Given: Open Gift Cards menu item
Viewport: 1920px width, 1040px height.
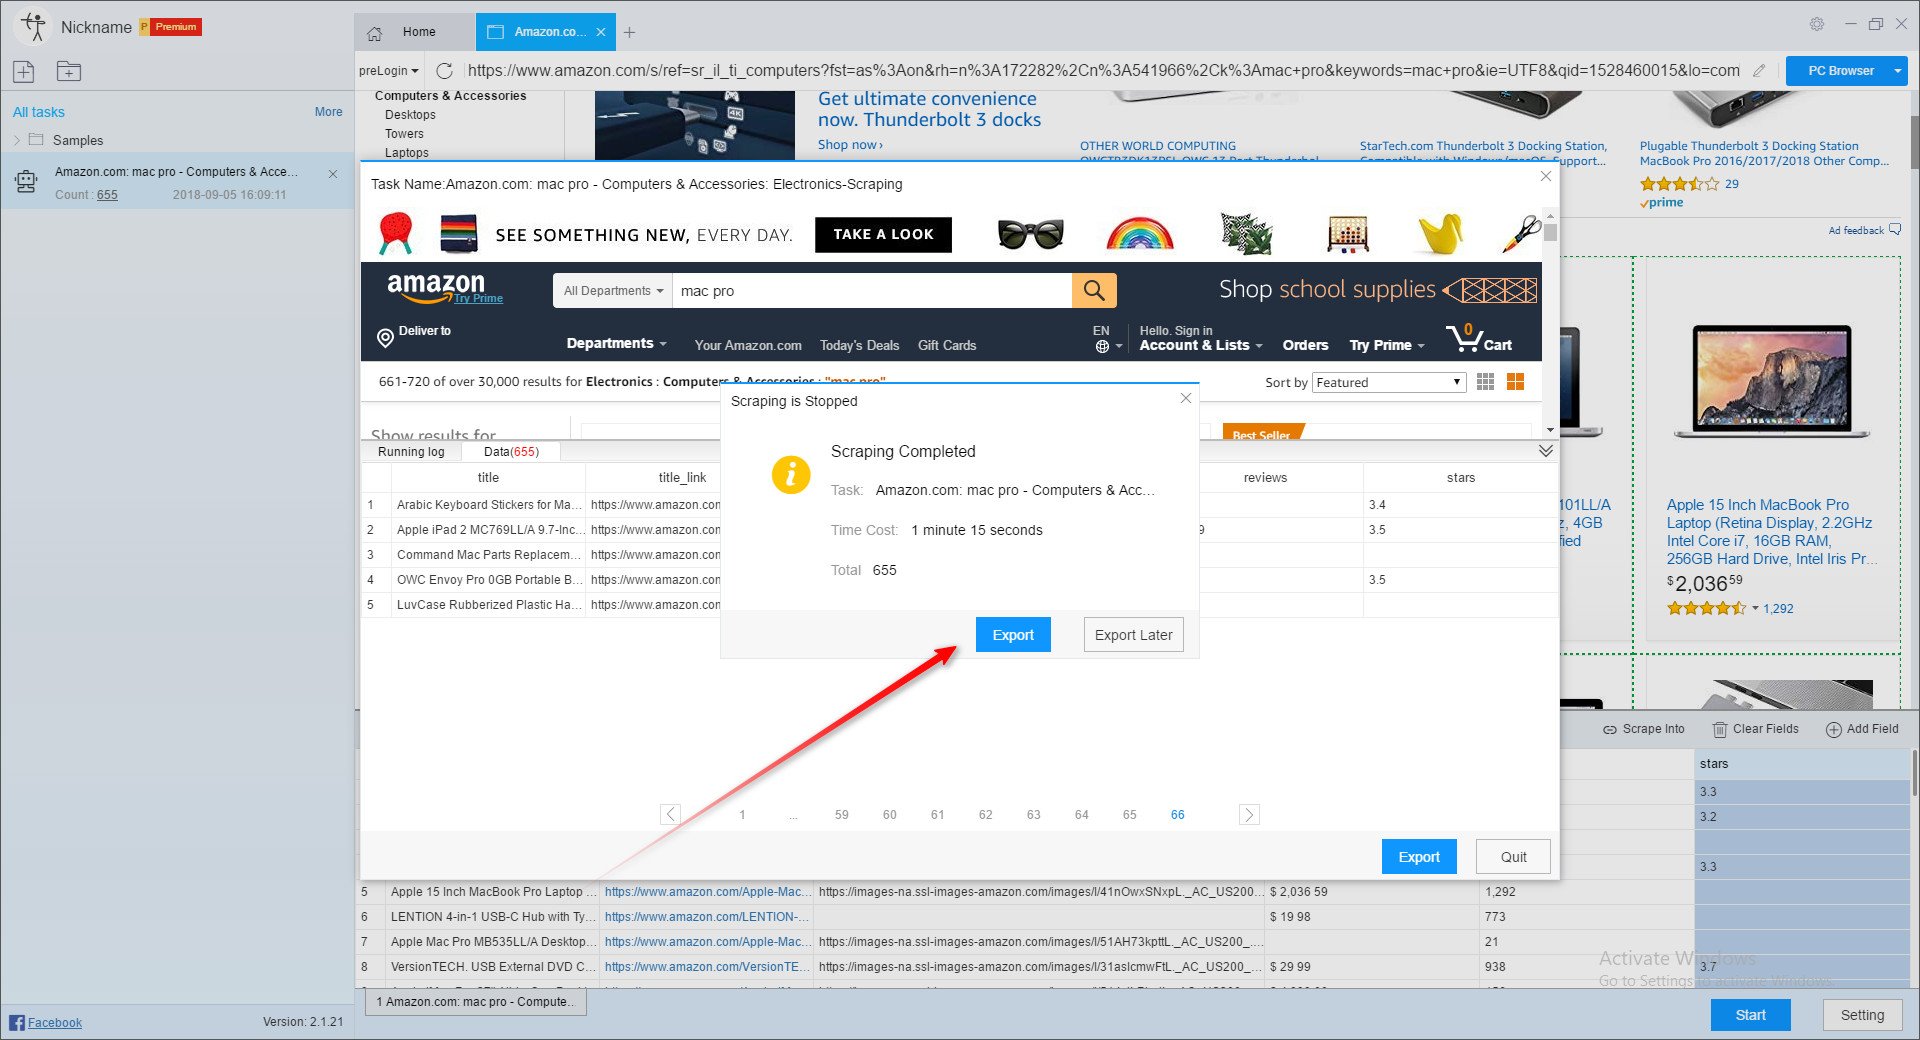Looking at the screenshot, I should click(947, 345).
